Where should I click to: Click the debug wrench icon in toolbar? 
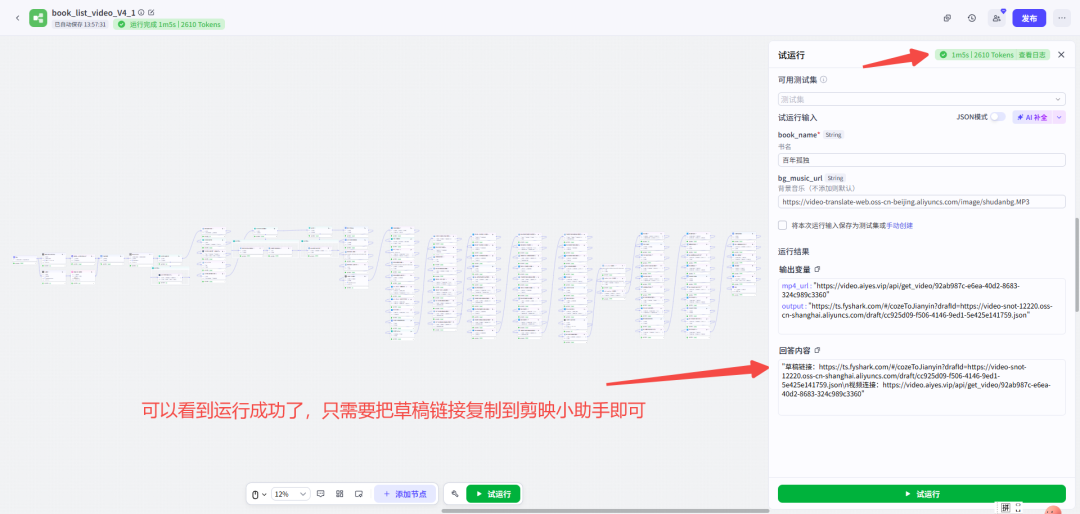455,494
